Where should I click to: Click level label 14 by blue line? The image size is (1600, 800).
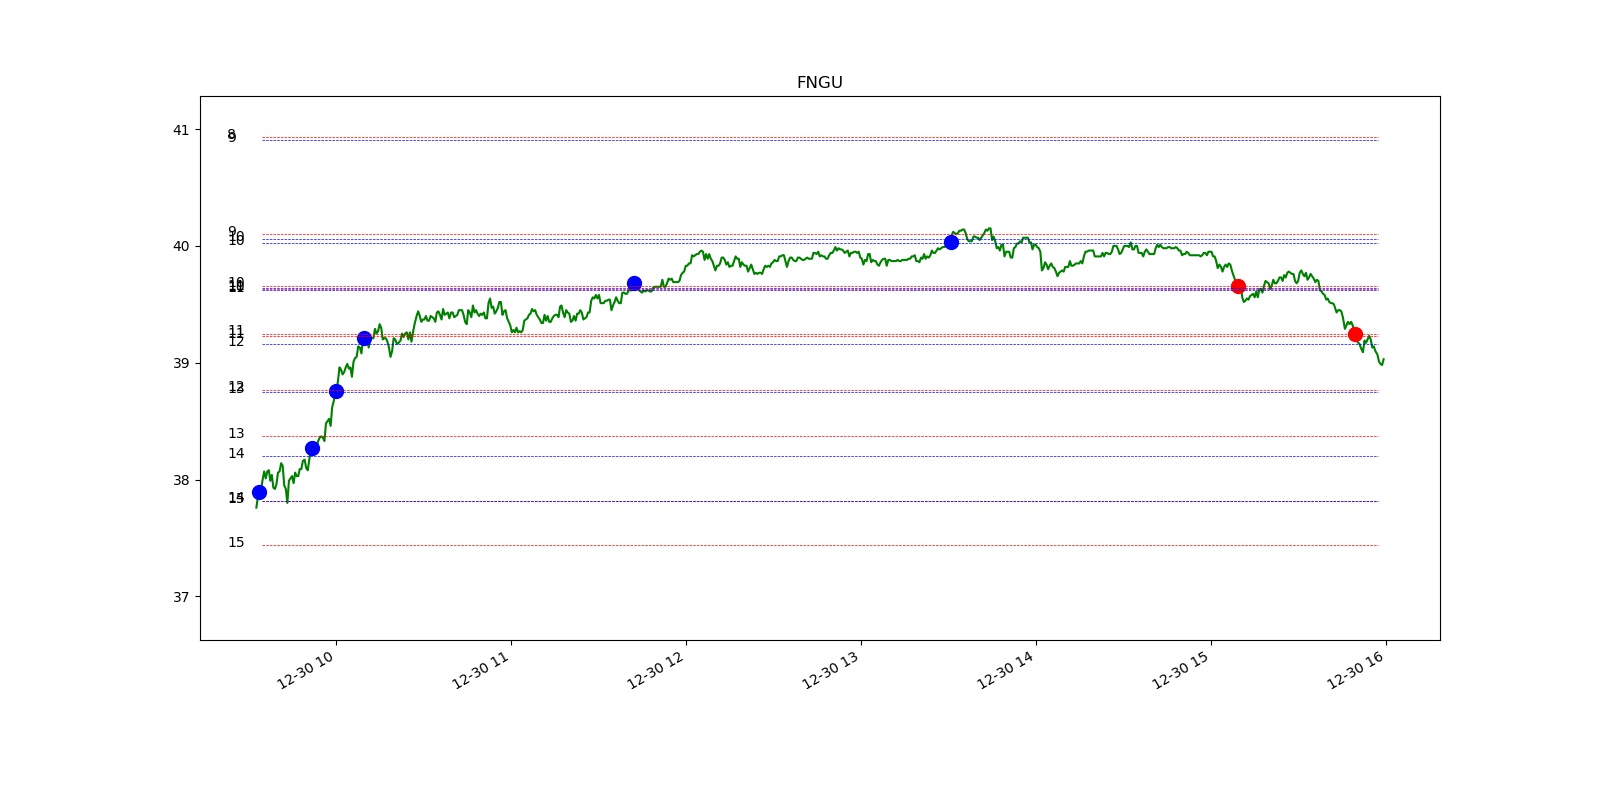236,453
